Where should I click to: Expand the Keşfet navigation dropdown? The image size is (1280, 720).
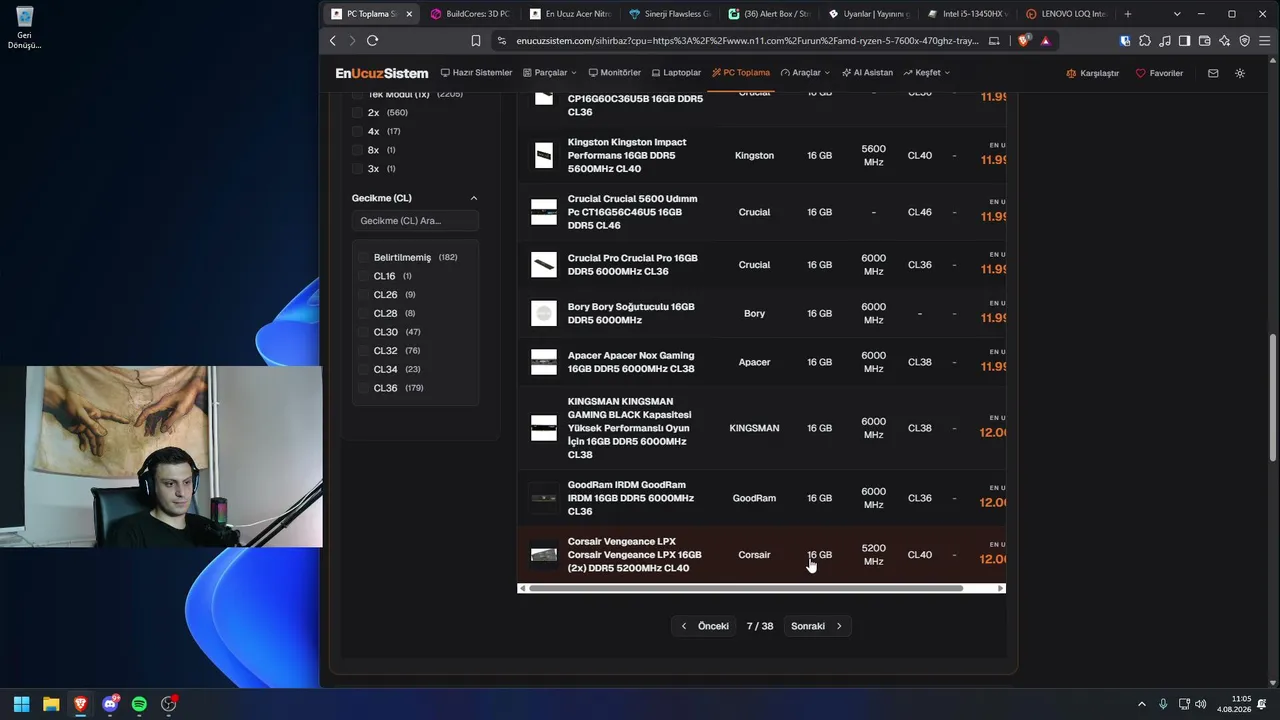tap(926, 73)
